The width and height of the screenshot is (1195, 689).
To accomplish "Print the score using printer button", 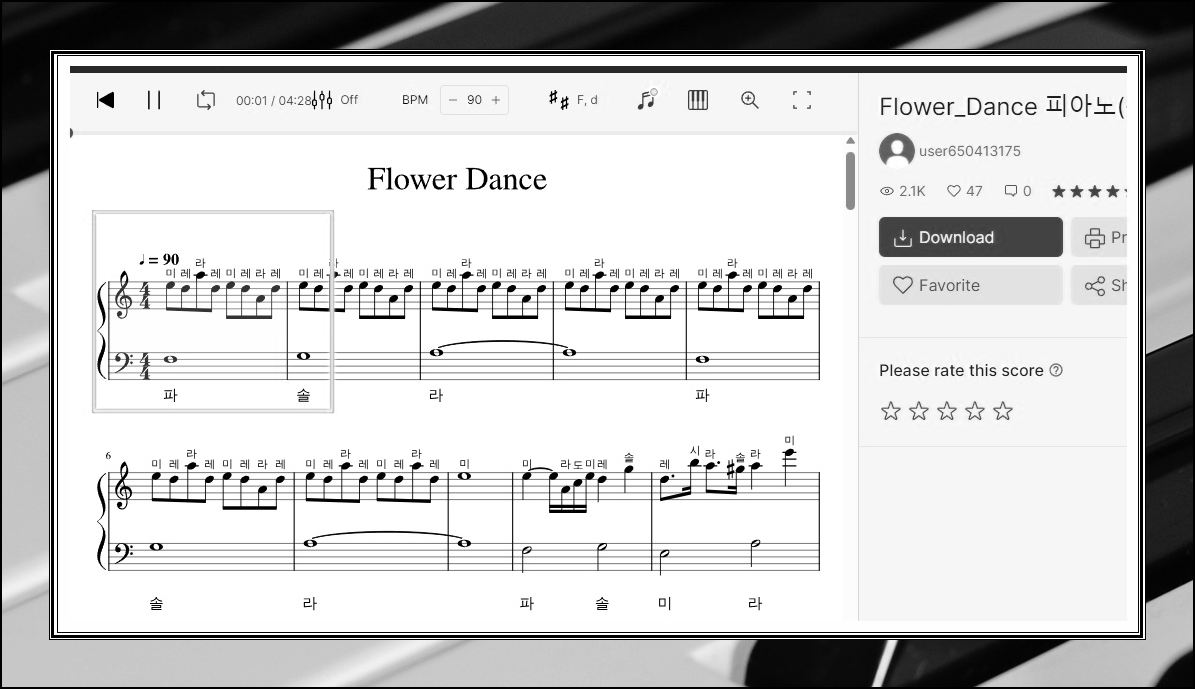I will point(1099,237).
